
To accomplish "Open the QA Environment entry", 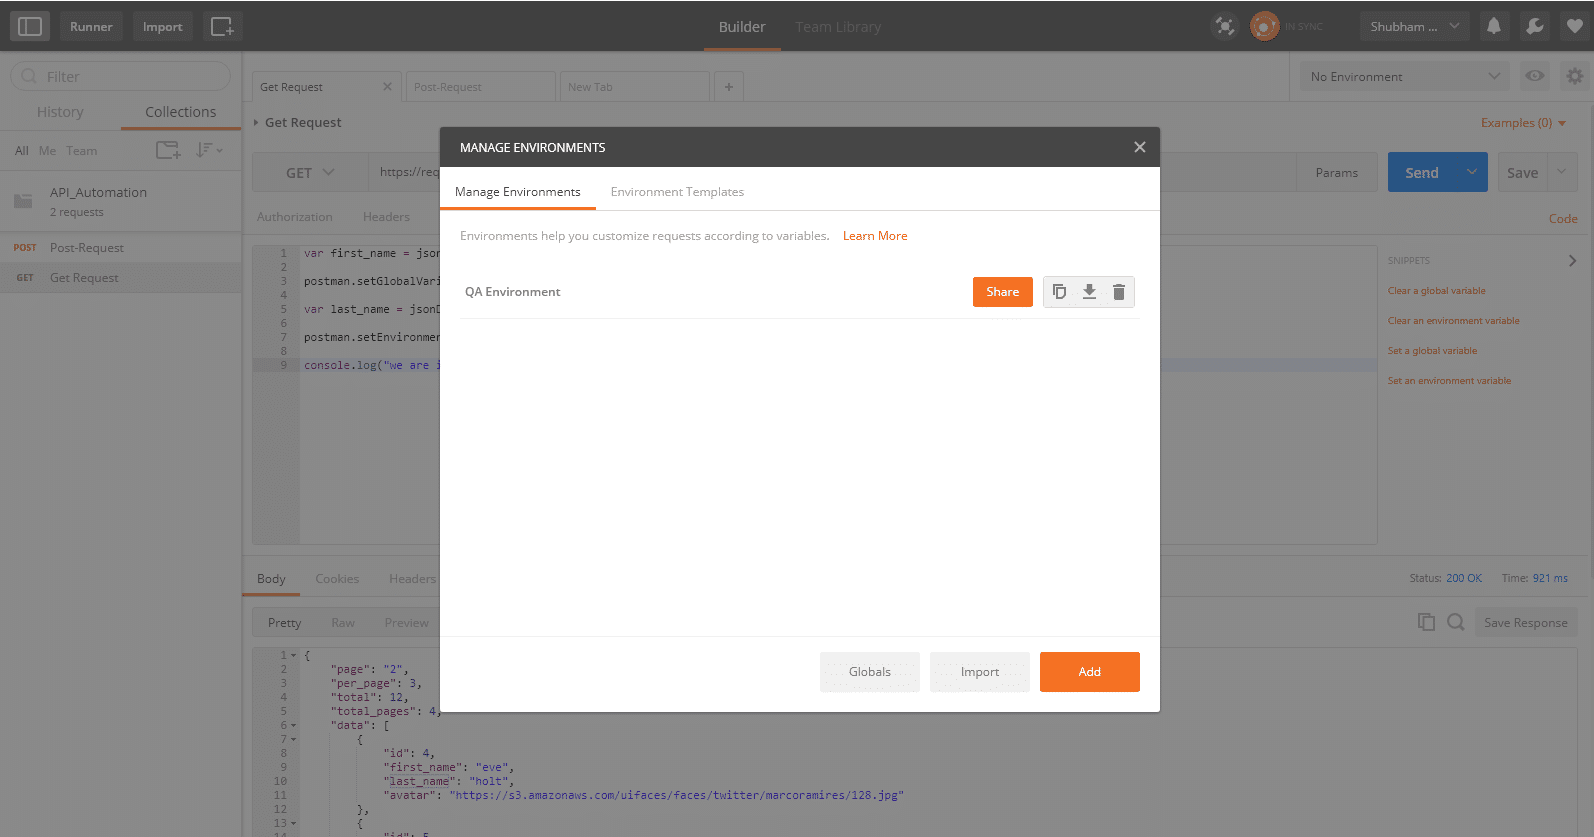I will (512, 292).
